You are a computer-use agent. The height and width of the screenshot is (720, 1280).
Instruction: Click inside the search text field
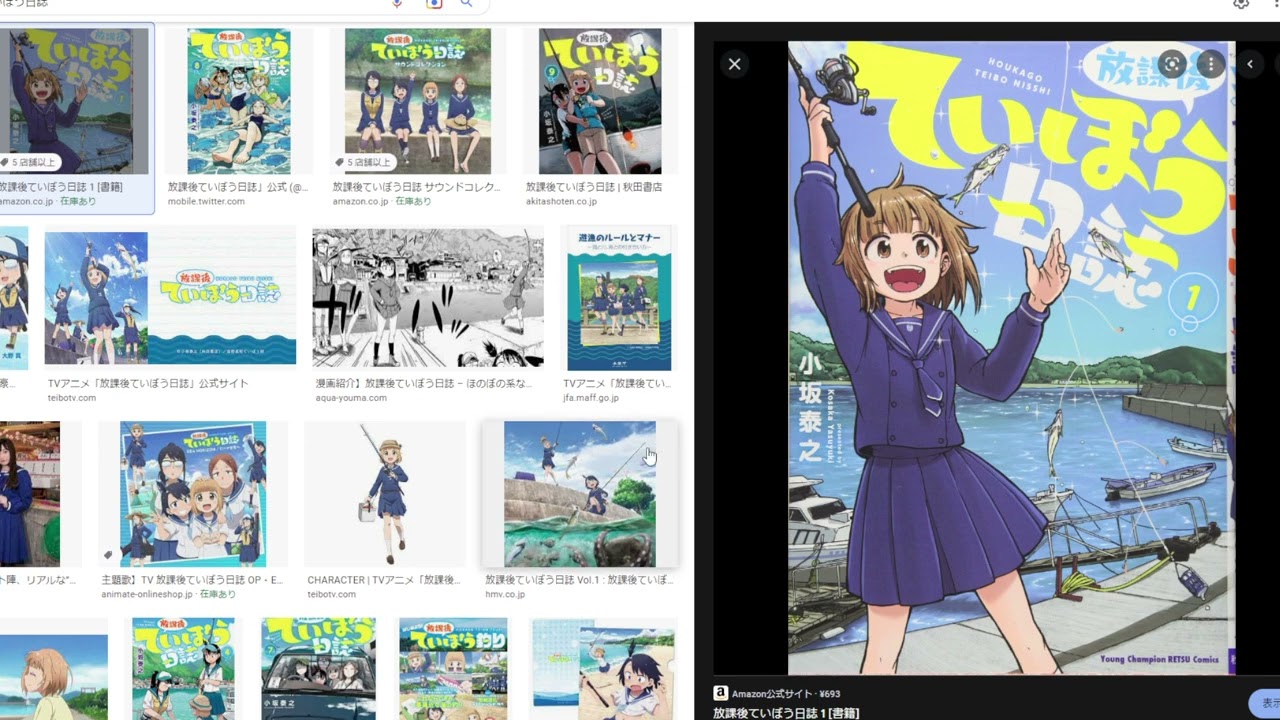(200, 4)
